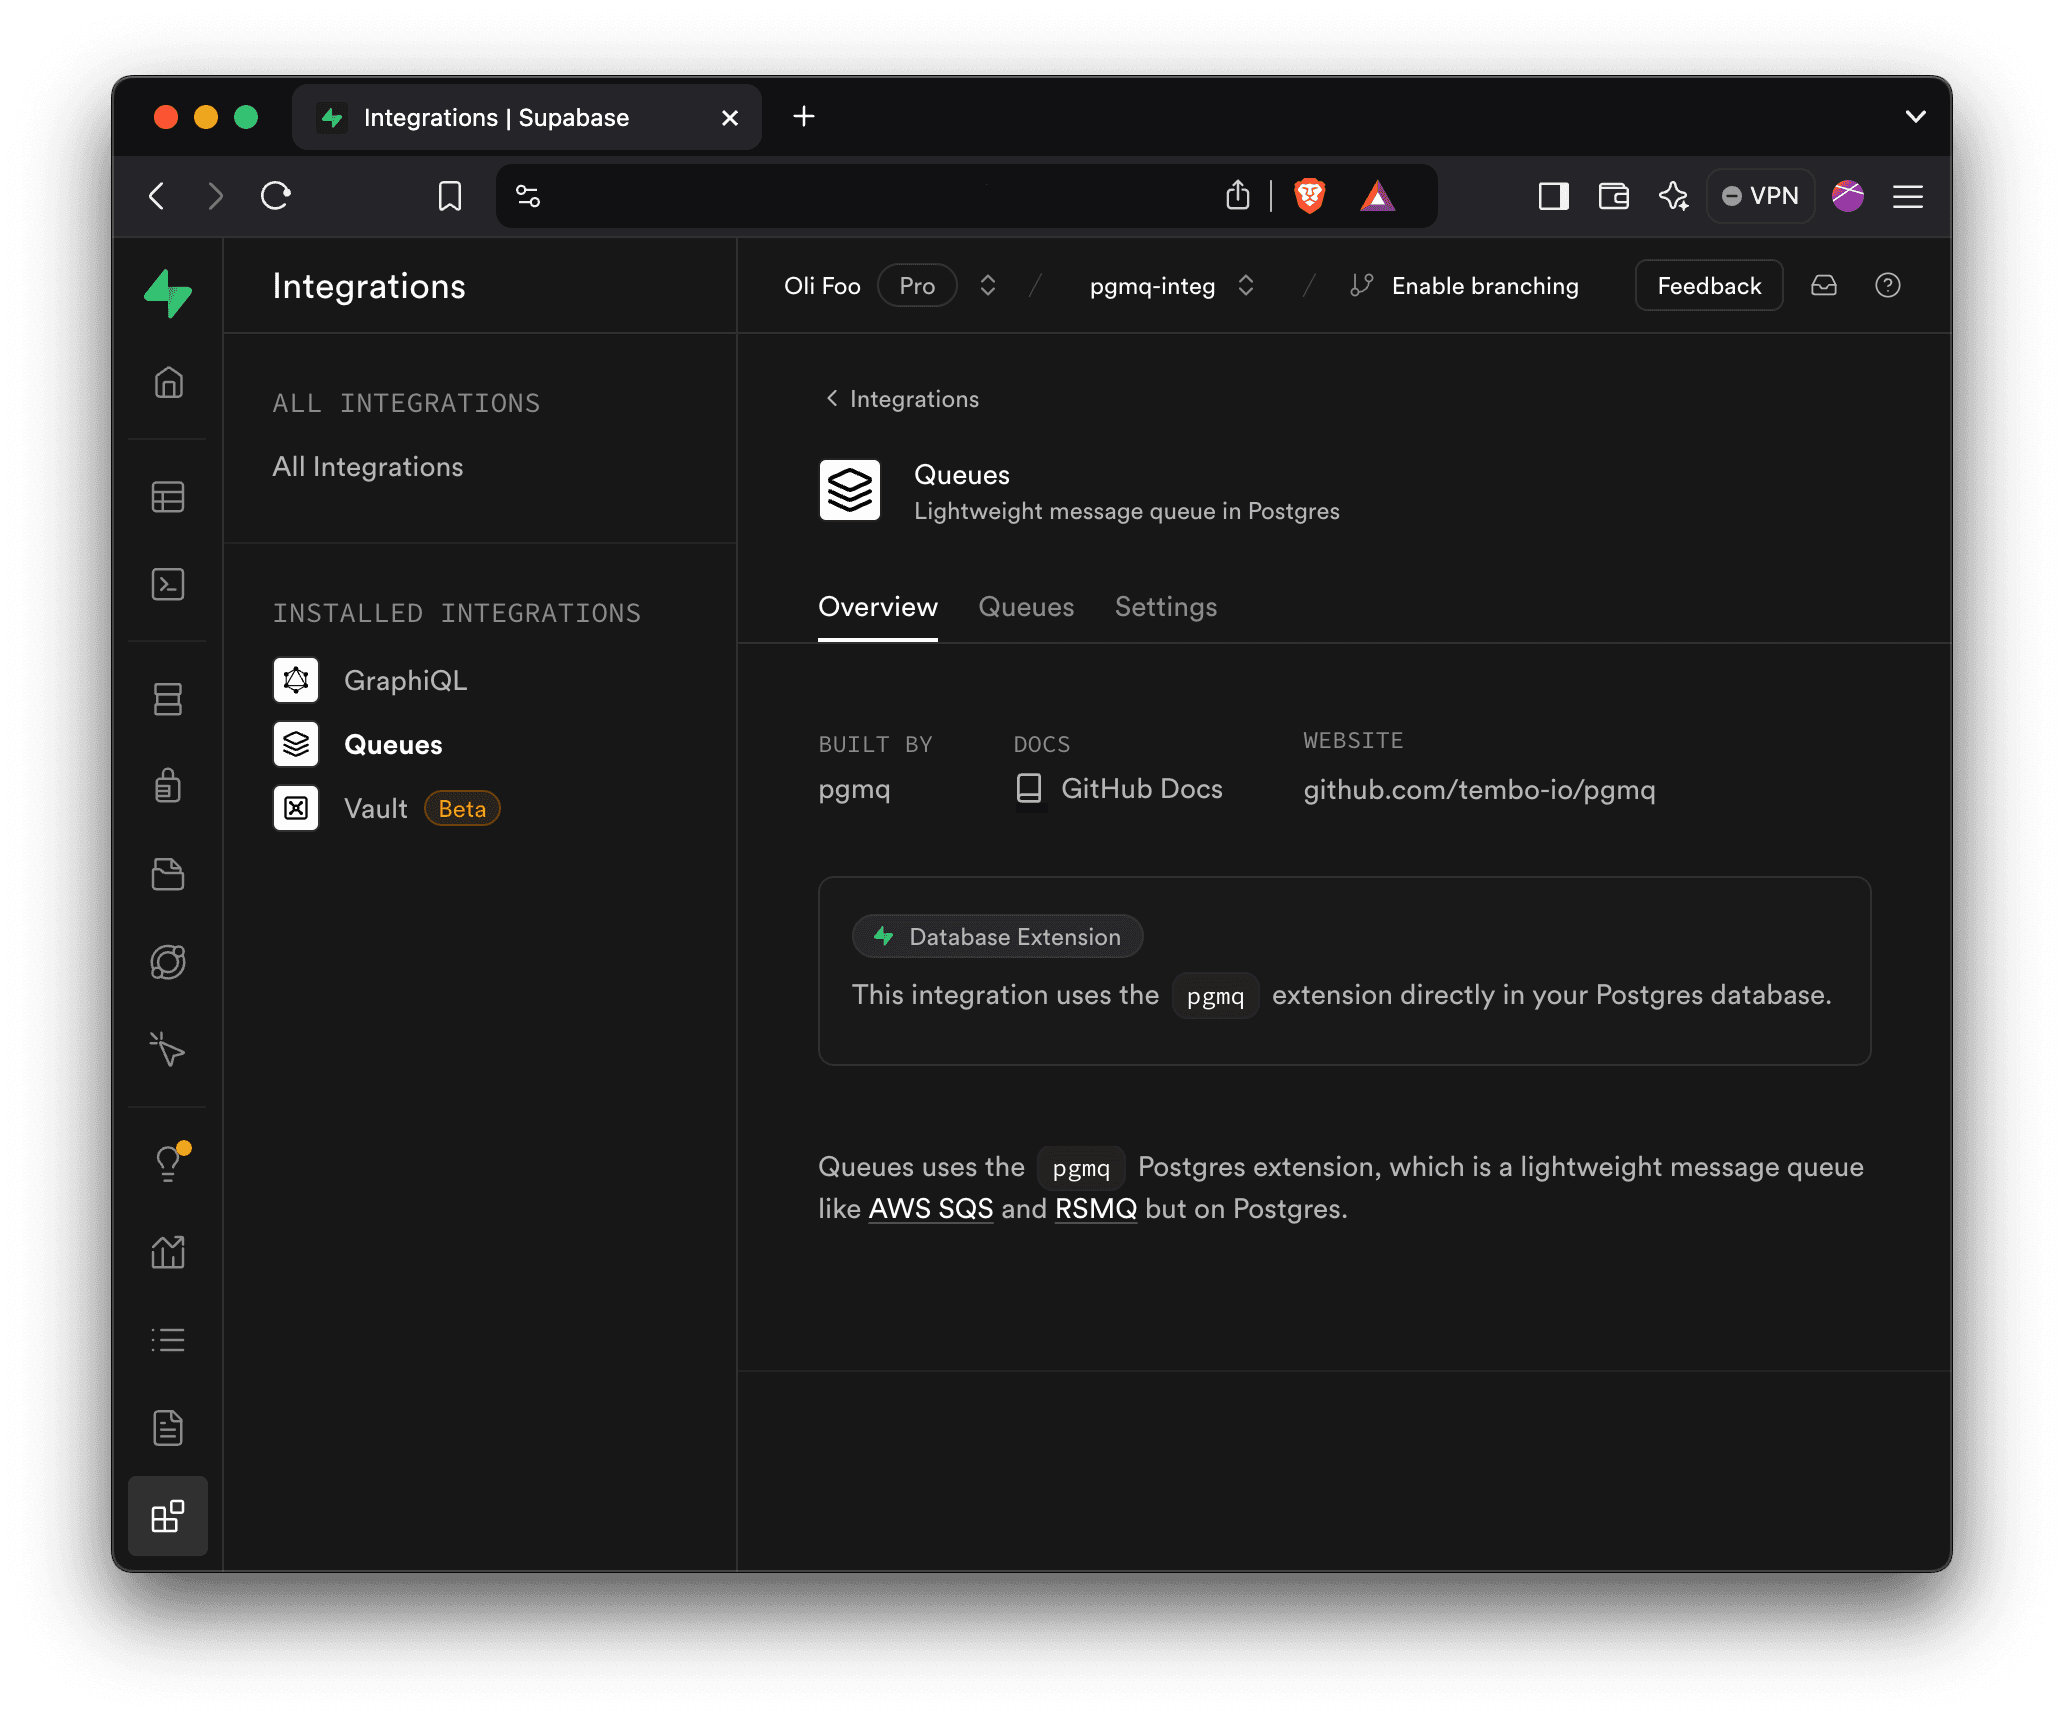
Task: Open the SQL Editor icon
Action: 168,585
